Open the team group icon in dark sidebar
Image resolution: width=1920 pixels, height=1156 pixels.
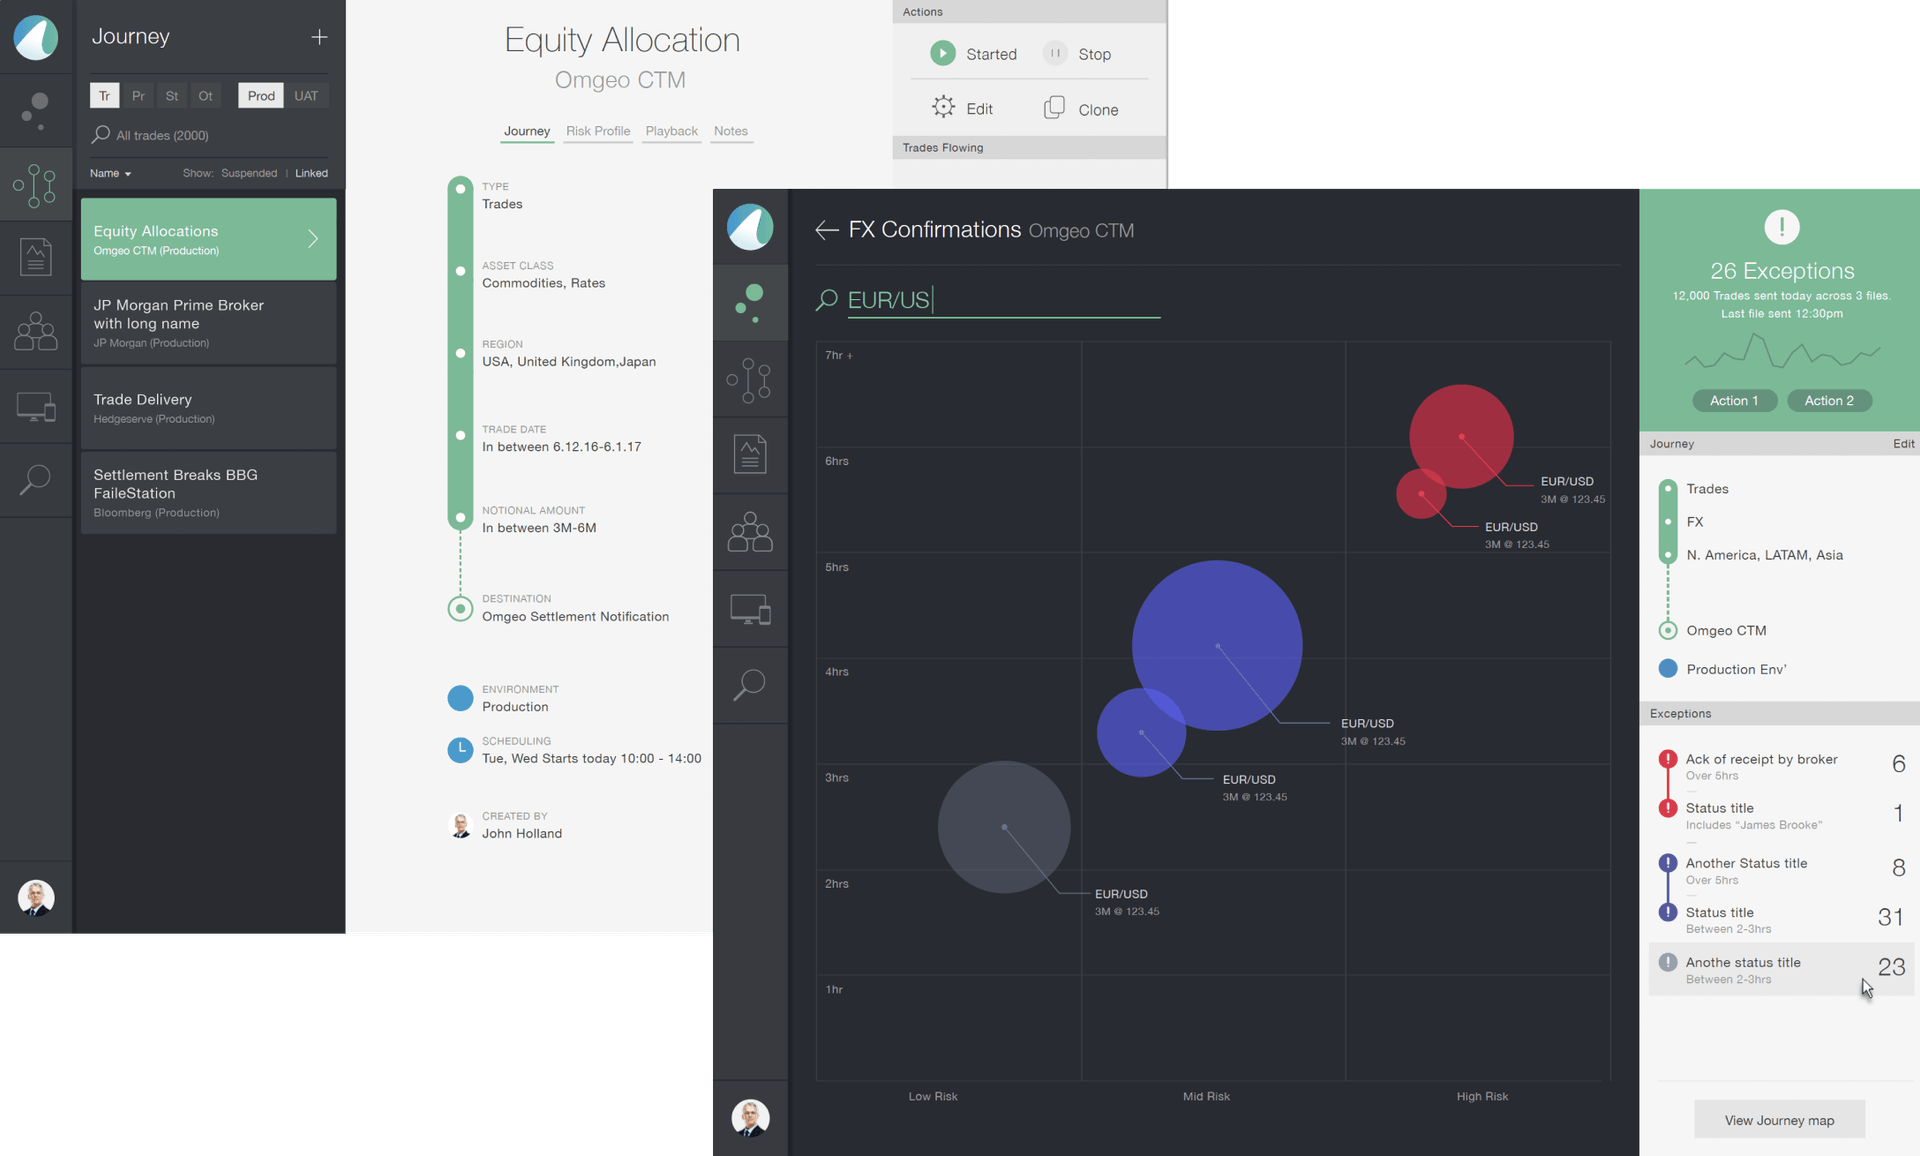click(x=750, y=532)
